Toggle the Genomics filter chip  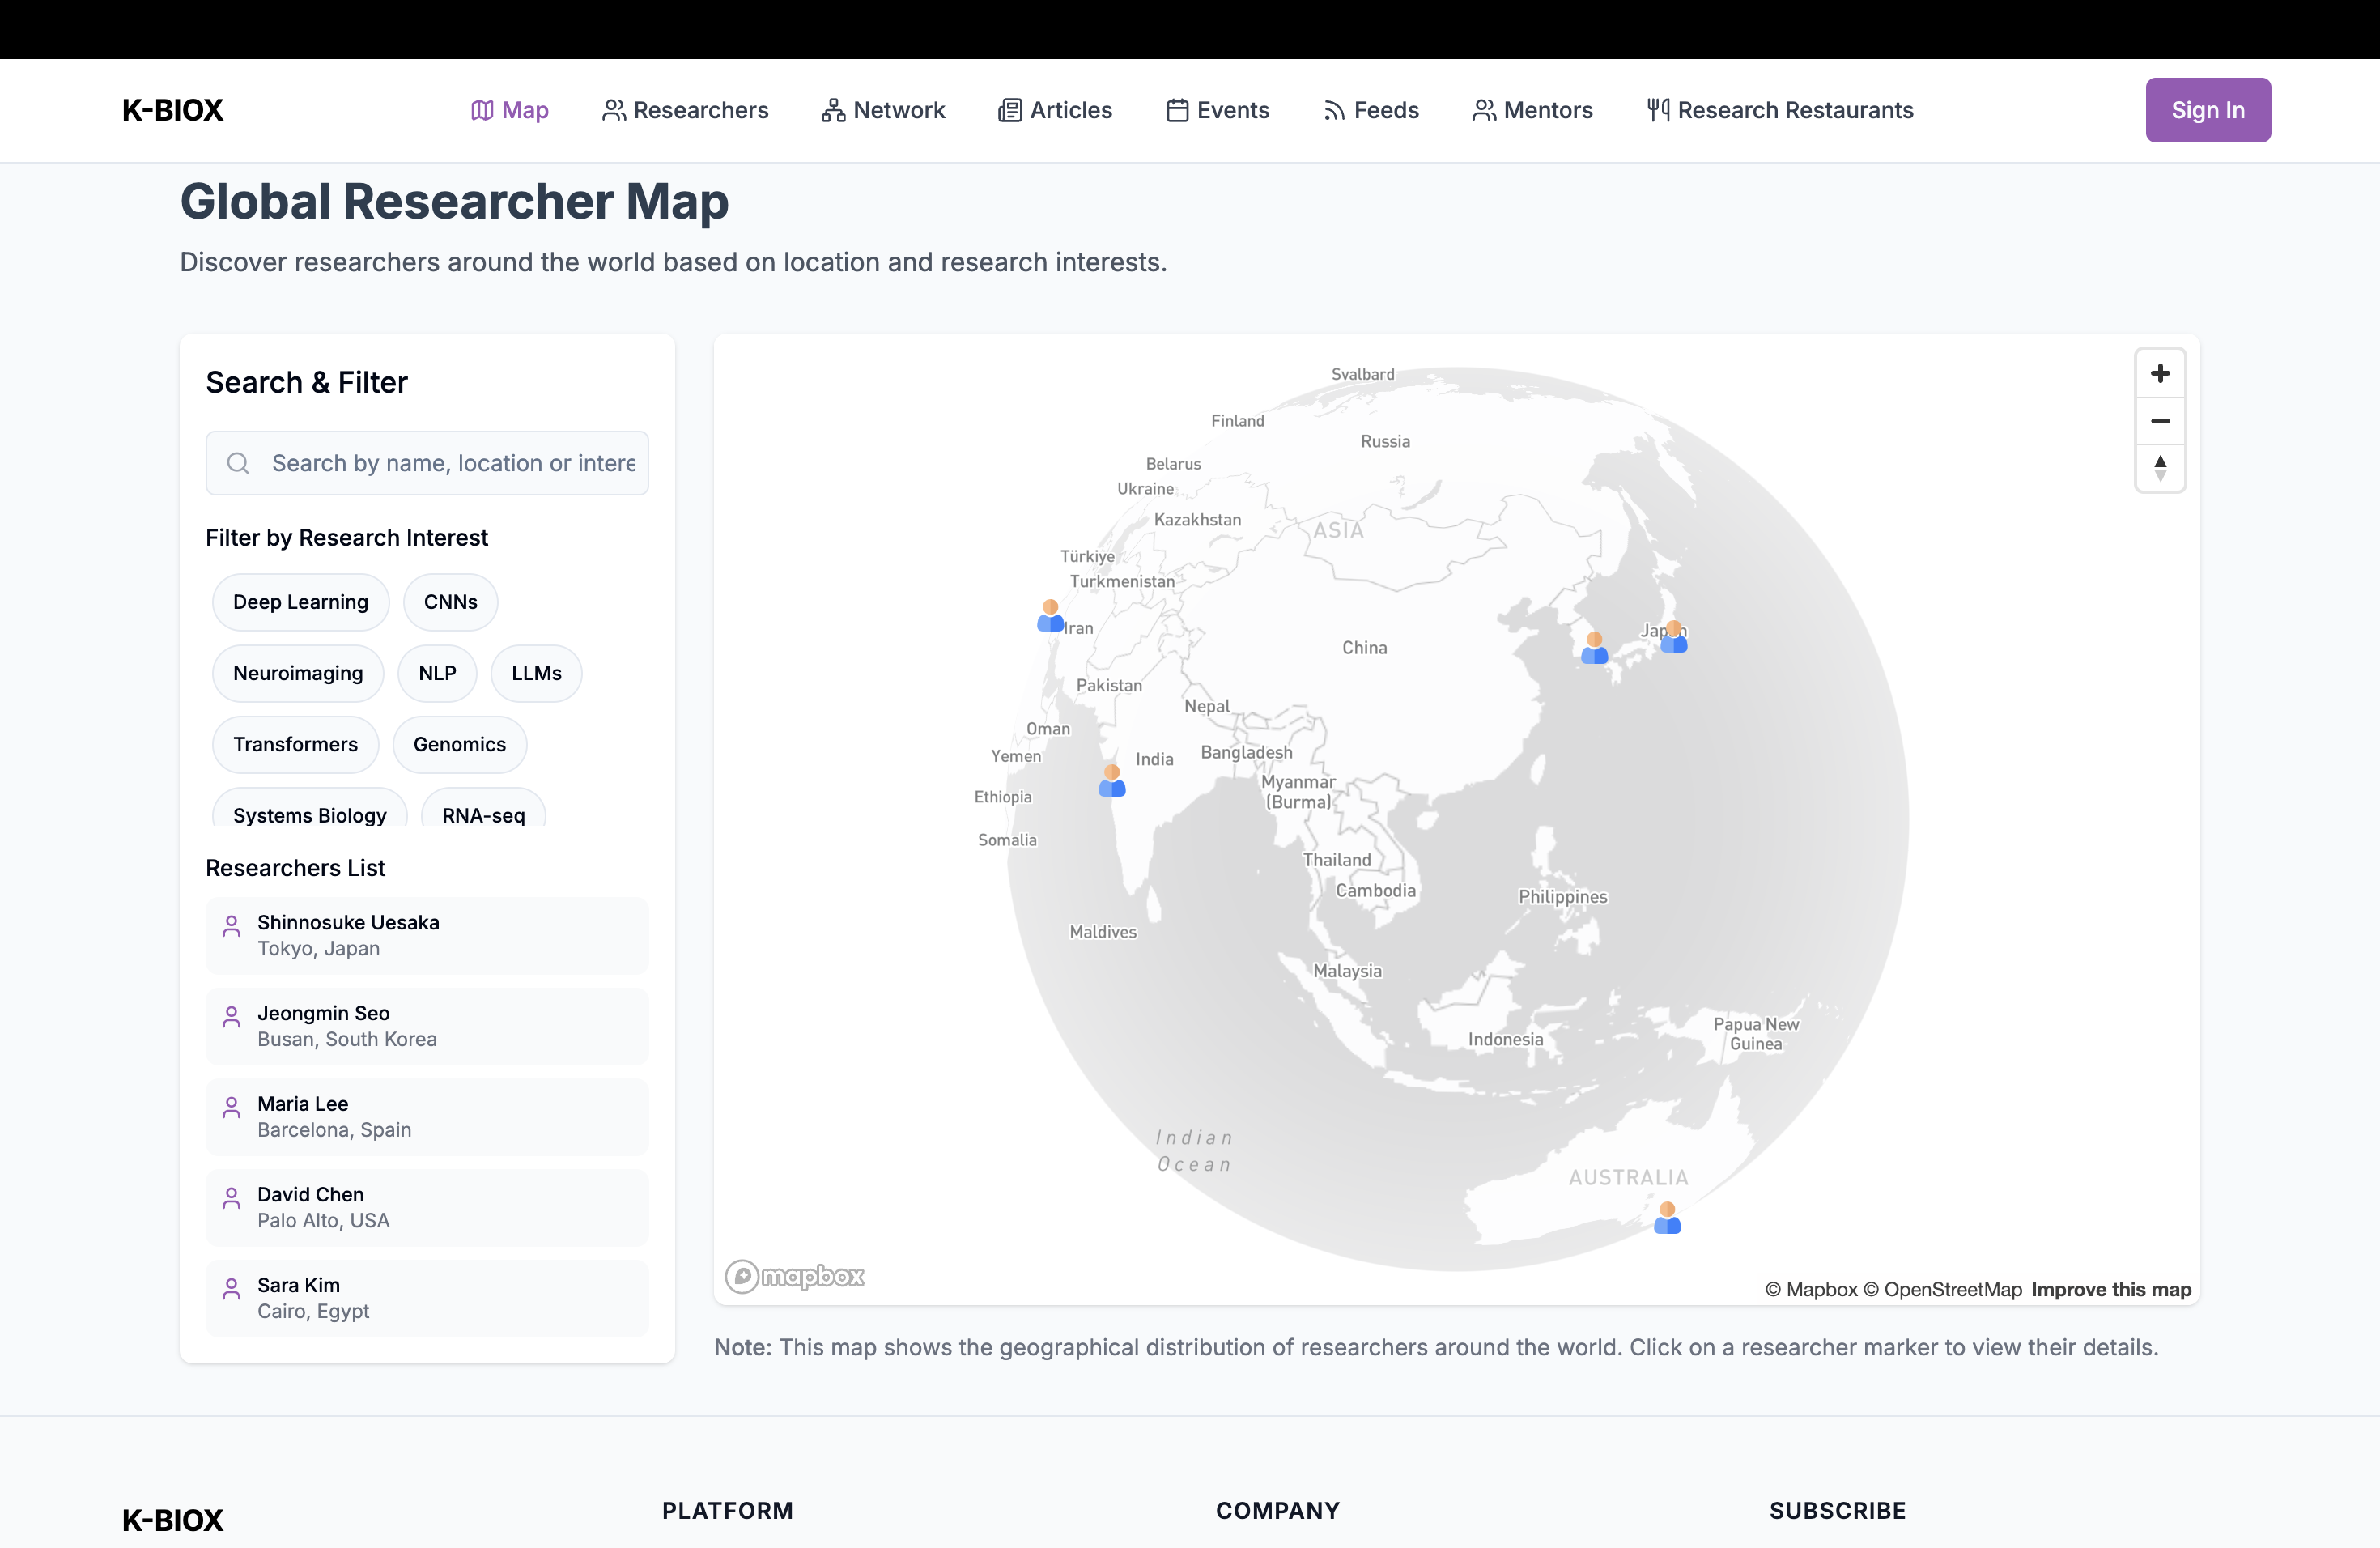pyautogui.click(x=459, y=744)
